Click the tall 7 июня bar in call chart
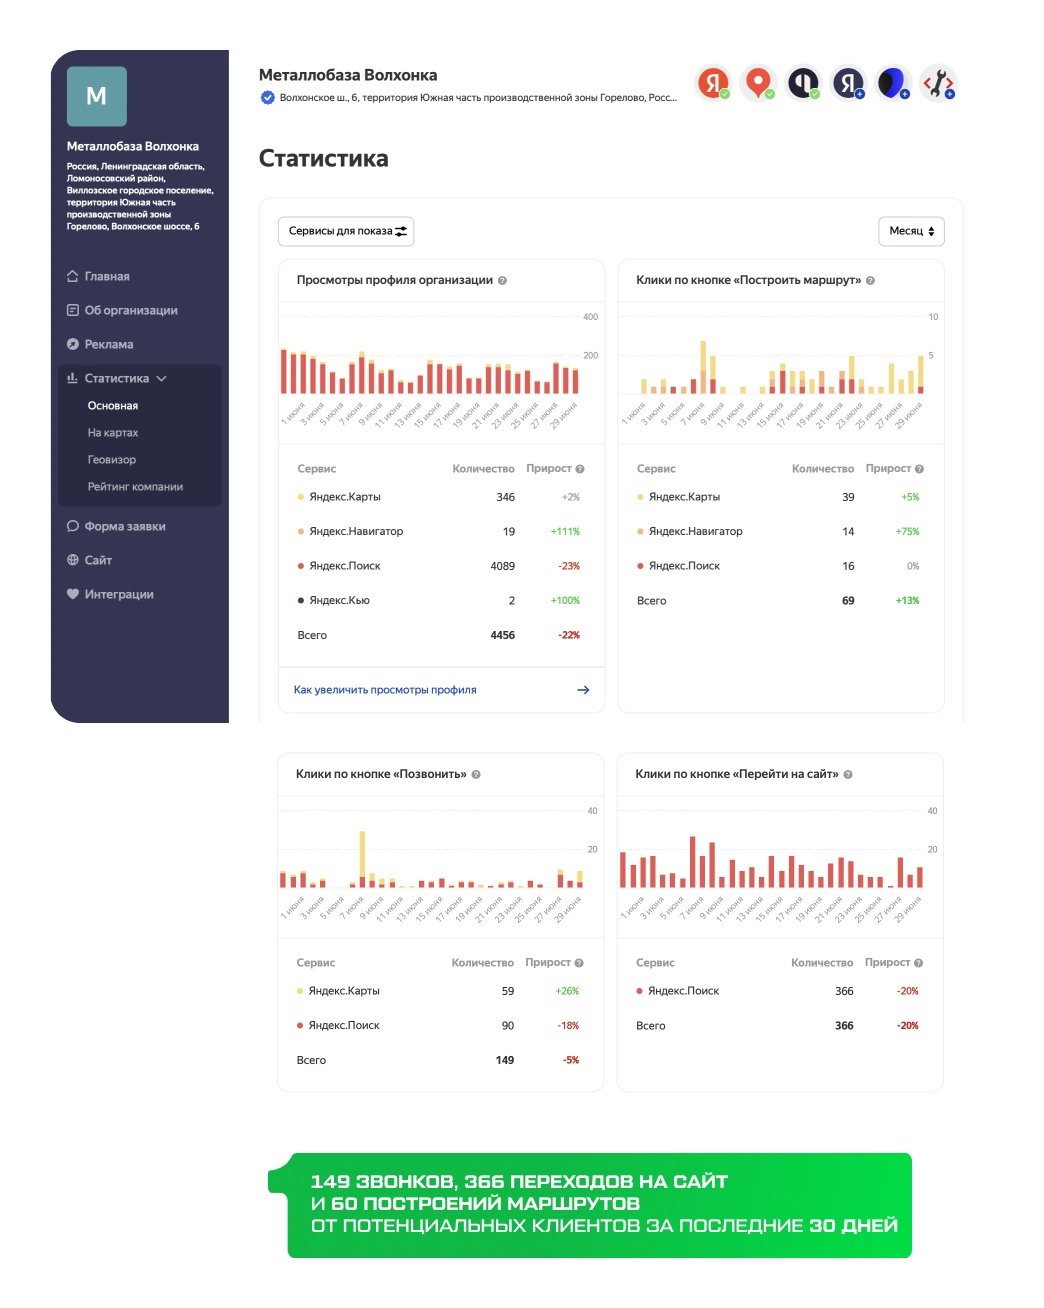The height and width of the screenshot is (1308, 1044). (x=362, y=859)
